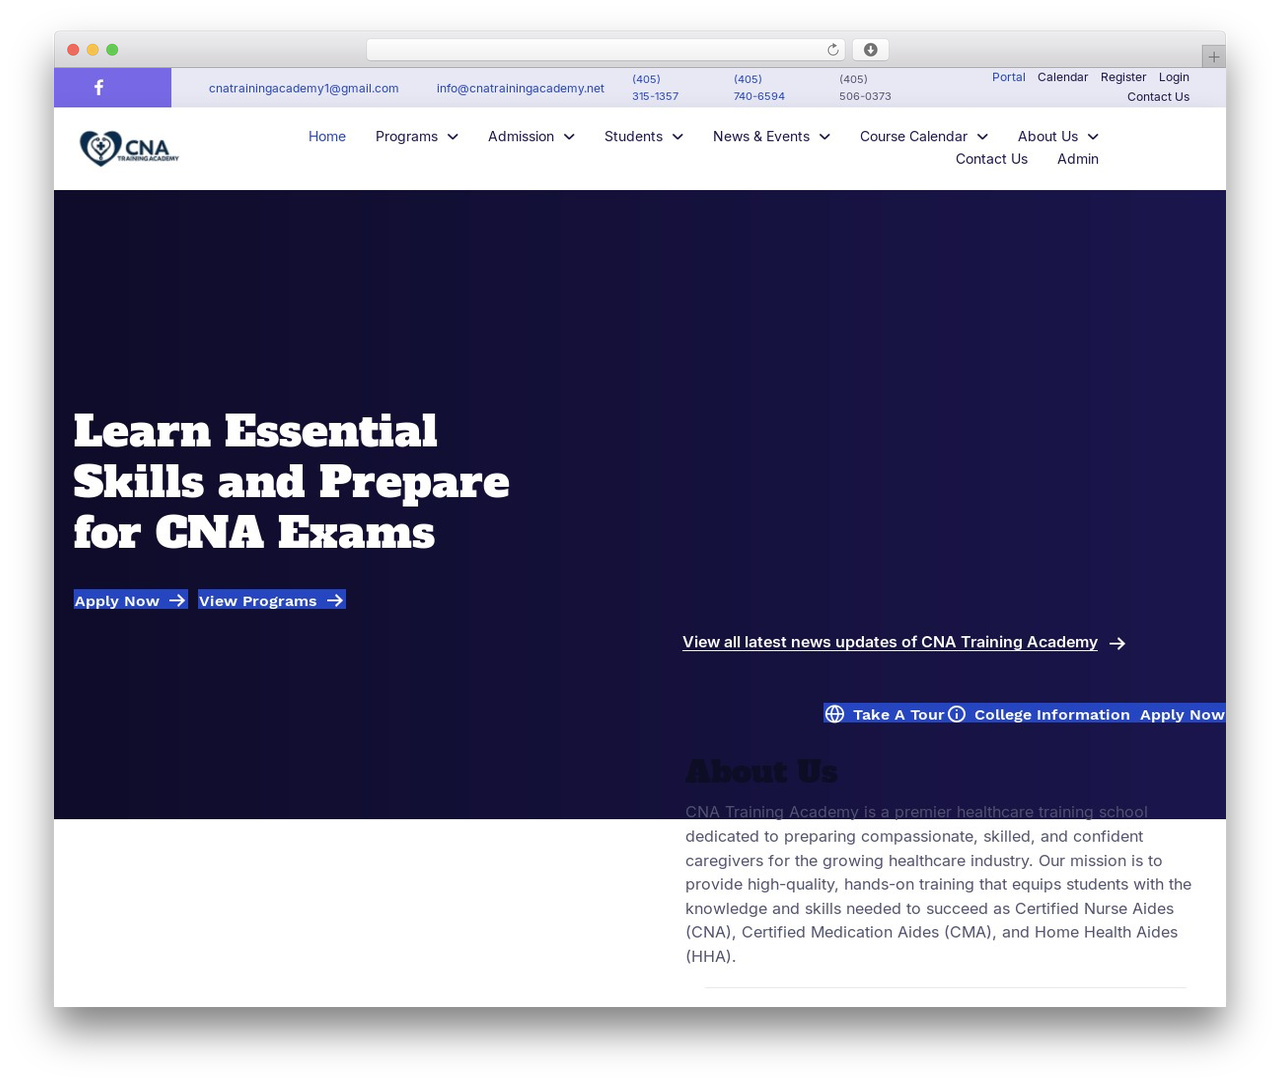Image resolution: width=1280 pixels, height=1084 pixels.
Task: Click info@cnatrainingacademy.net email link
Action: point(520,88)
